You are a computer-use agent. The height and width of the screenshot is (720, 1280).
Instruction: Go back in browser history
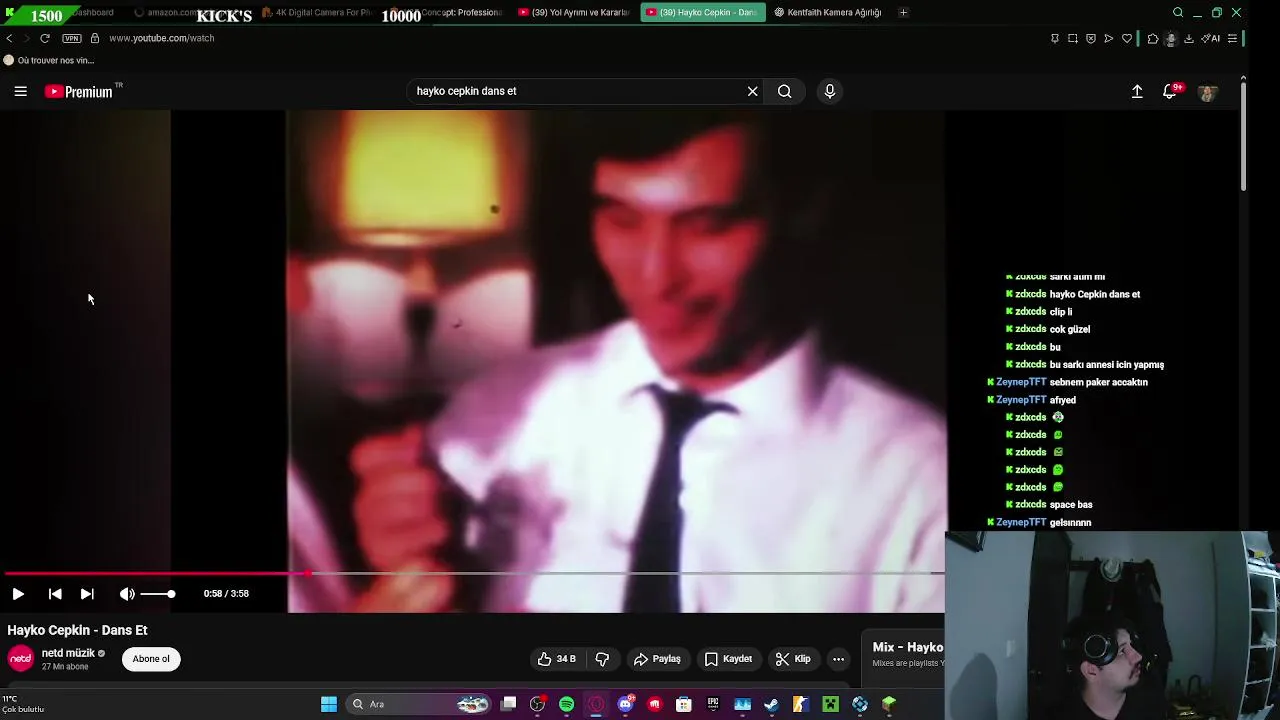tap(9, 38)
